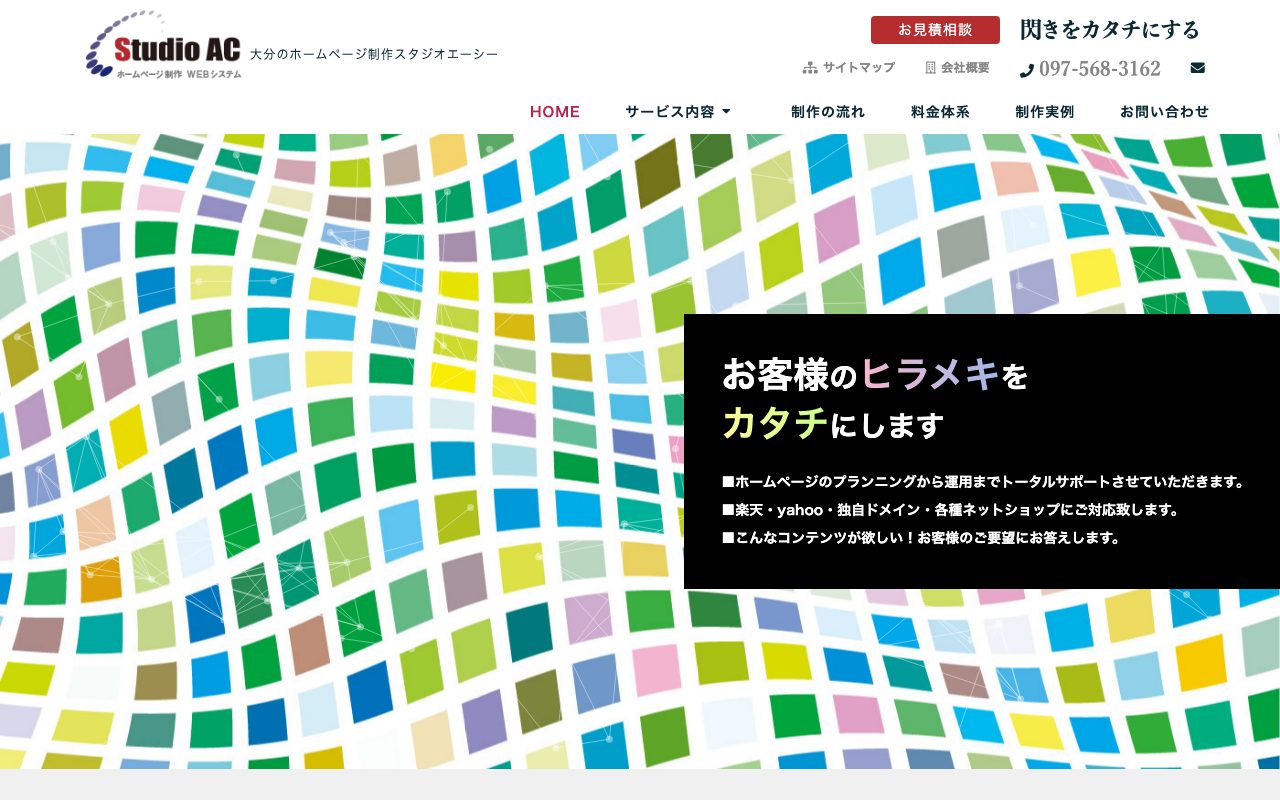Click tagline 大分のホームページ制作スタジオエーシー
Viewport: 1280px width, 800px height.
click(x=374, y=54)
